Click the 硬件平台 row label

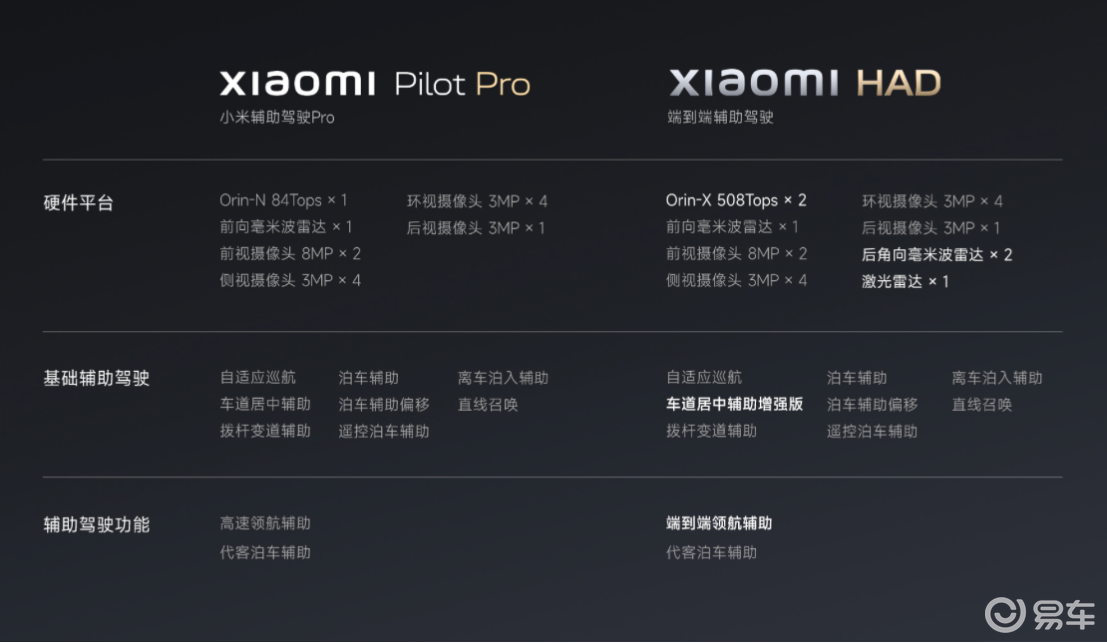click(x=78, y=203)
